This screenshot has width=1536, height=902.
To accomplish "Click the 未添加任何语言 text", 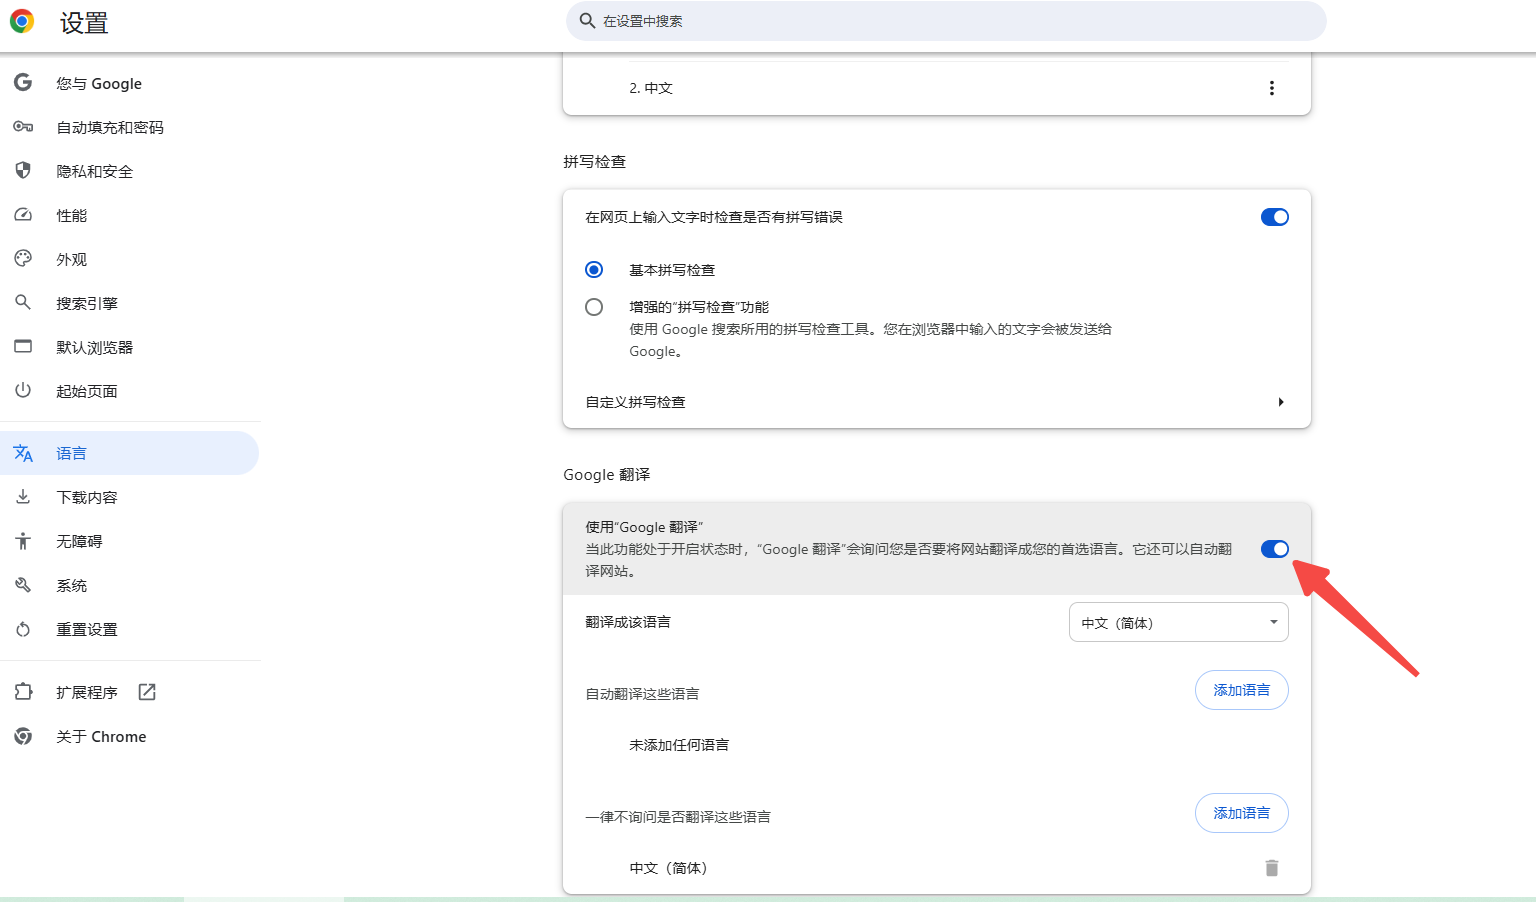I will click(x=679, y=745).
